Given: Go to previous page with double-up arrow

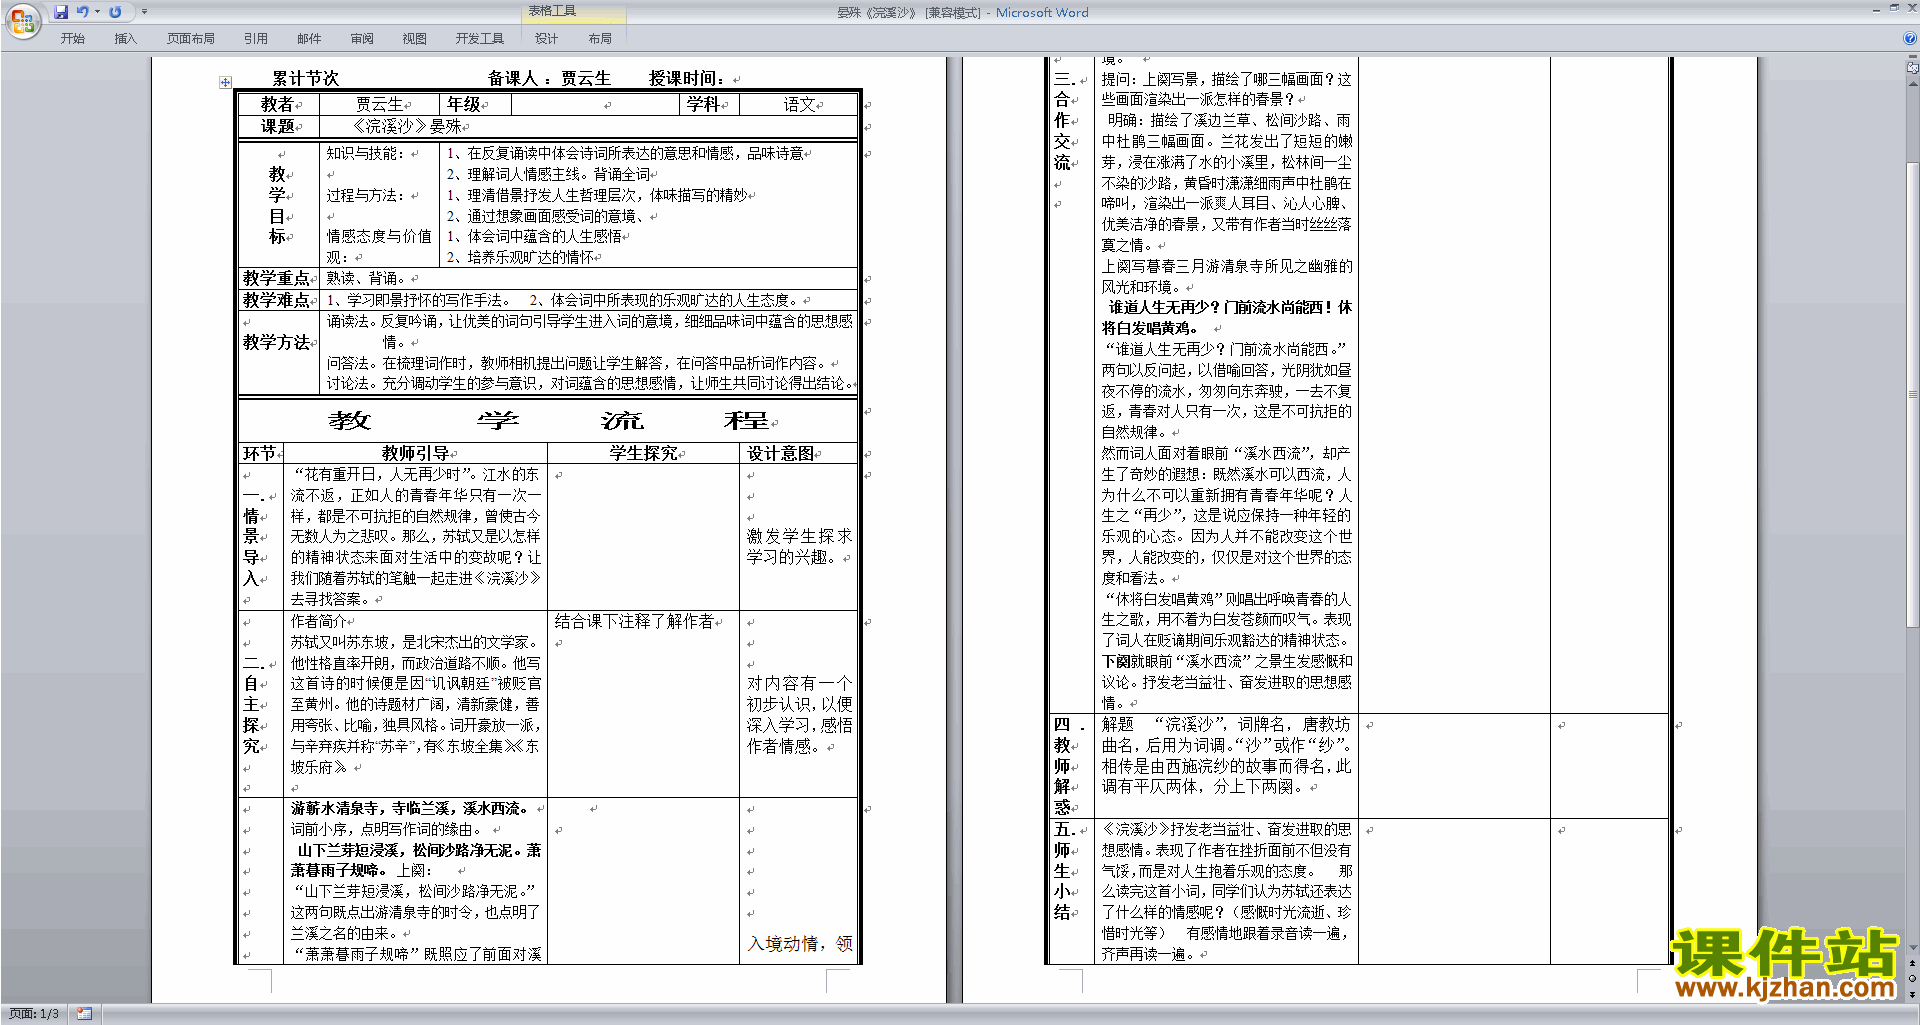Looking at the screenshot, I should pyautogui.click(x=1913, y=964).
